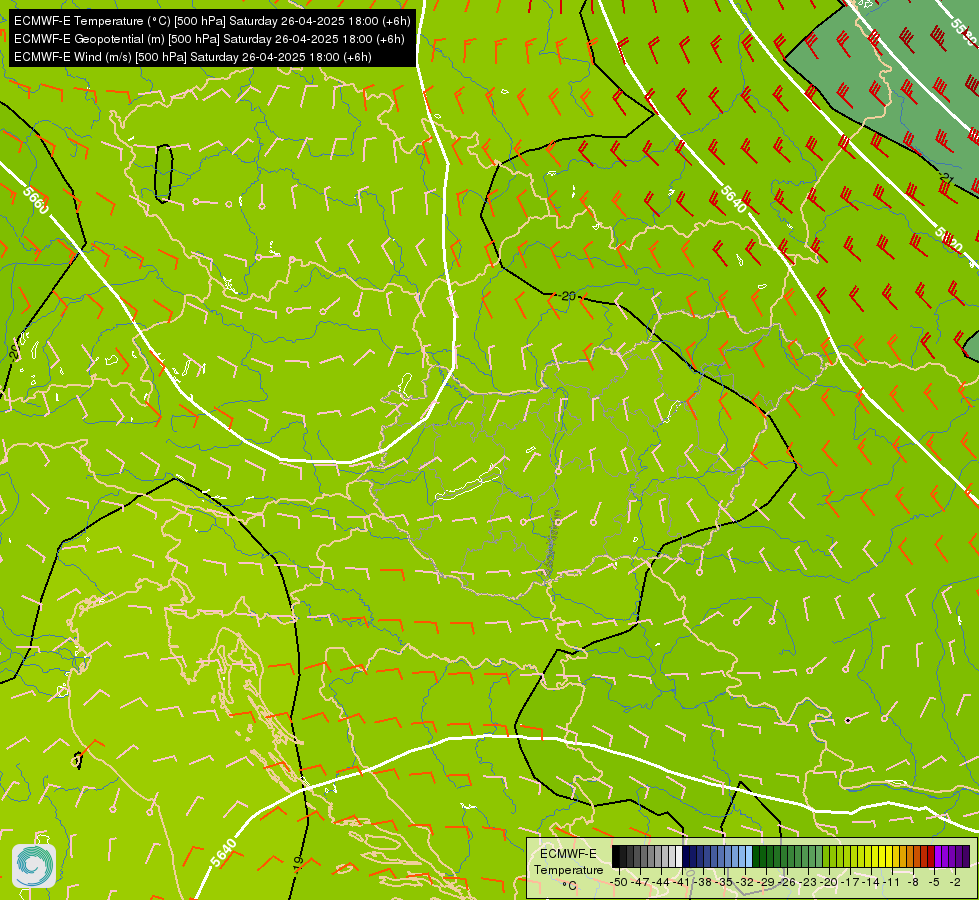
Task: Select the ECMWF-E Temperature 500 hPa title line
Action: coord(212,21)
